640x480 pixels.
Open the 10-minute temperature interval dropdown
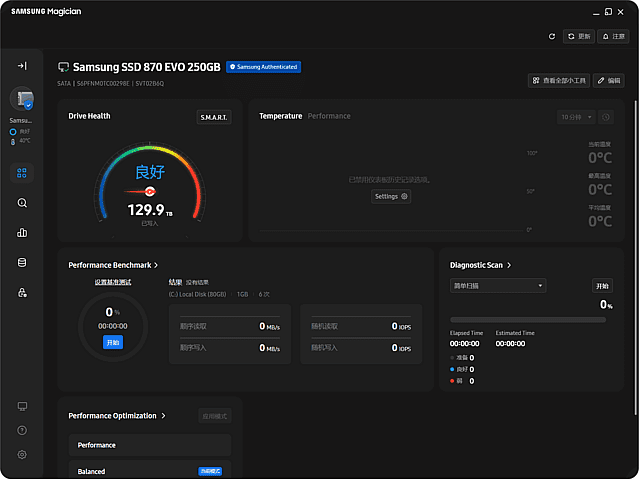576,117
